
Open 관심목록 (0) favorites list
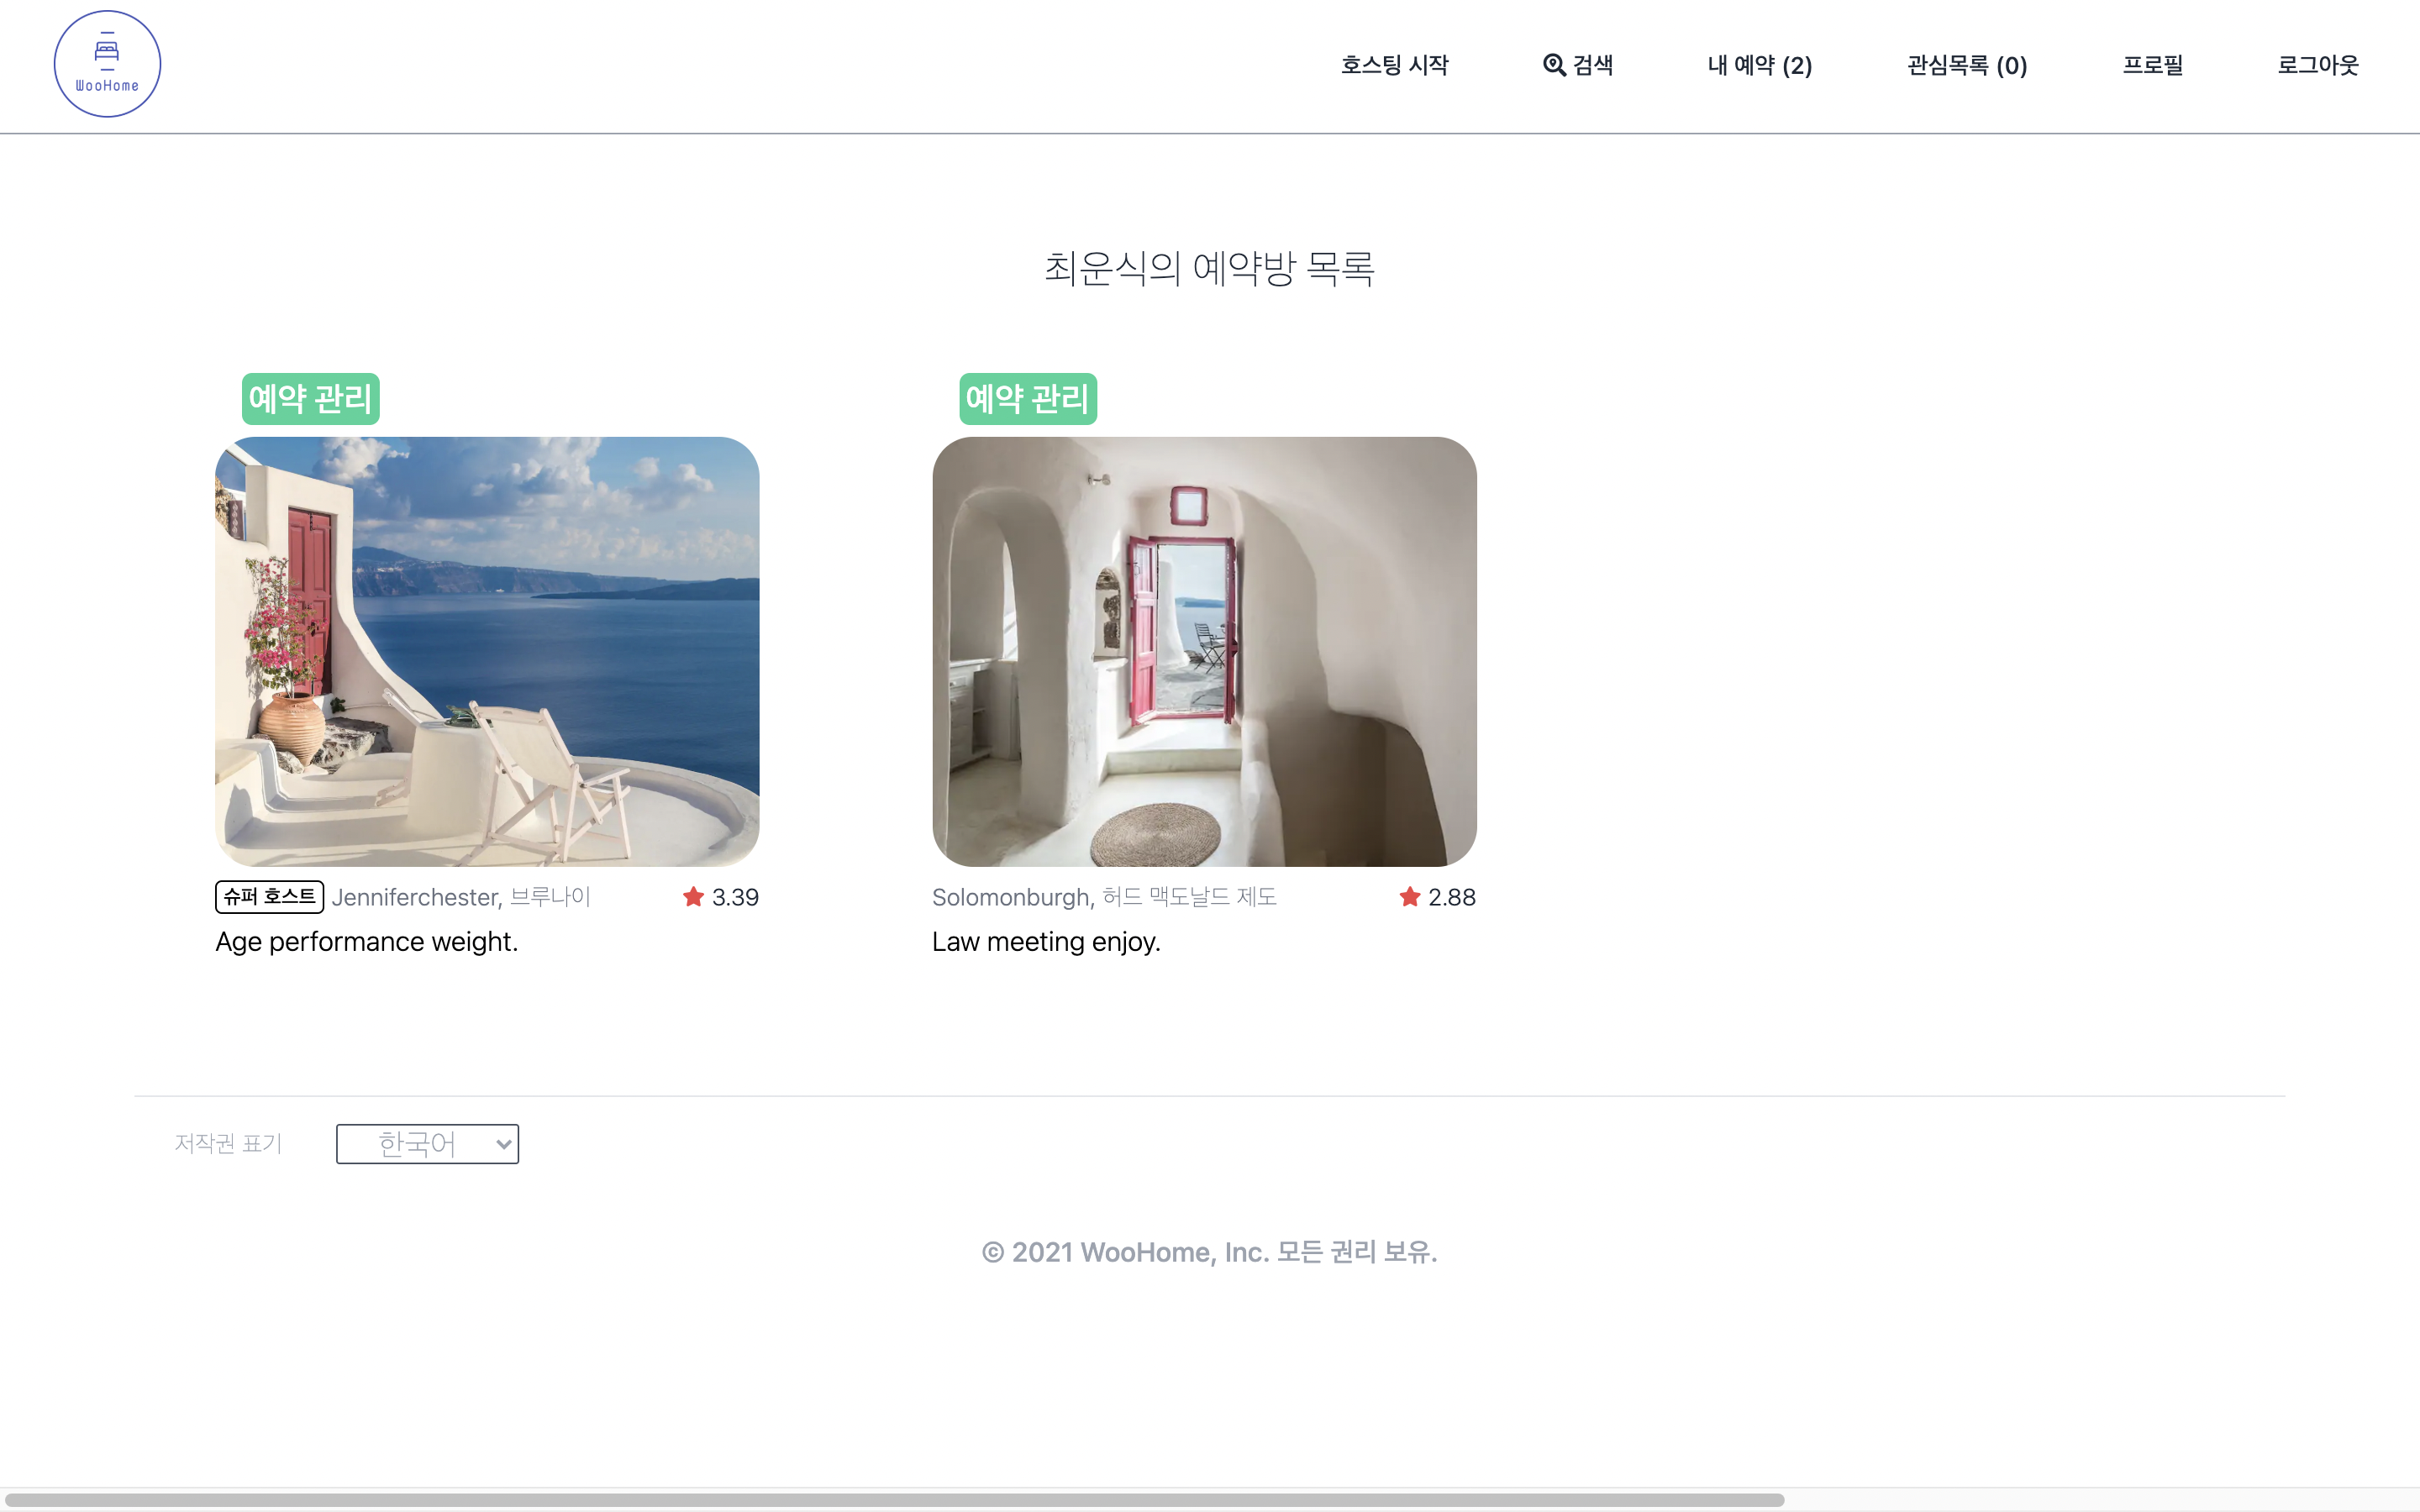tap(1967, 65)
